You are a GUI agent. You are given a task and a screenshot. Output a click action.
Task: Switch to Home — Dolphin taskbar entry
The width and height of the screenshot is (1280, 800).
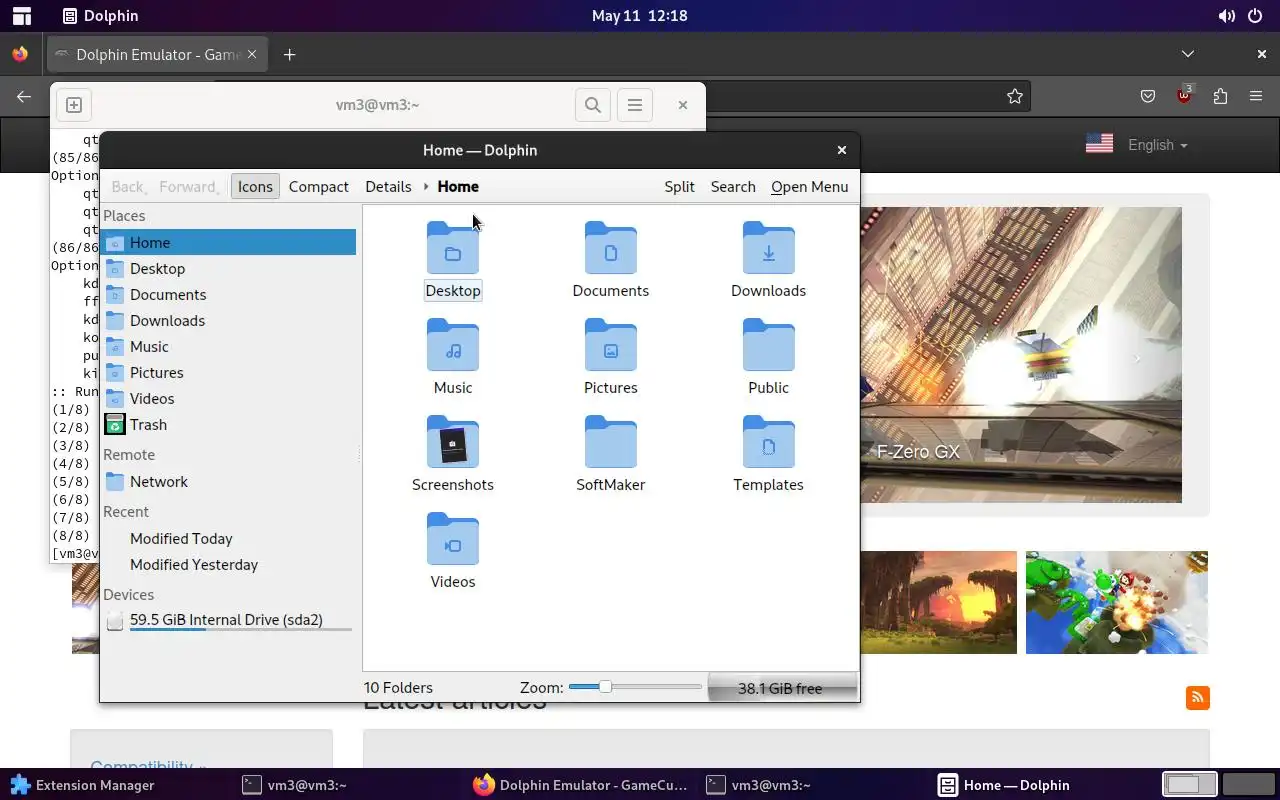click(1004, 785)
